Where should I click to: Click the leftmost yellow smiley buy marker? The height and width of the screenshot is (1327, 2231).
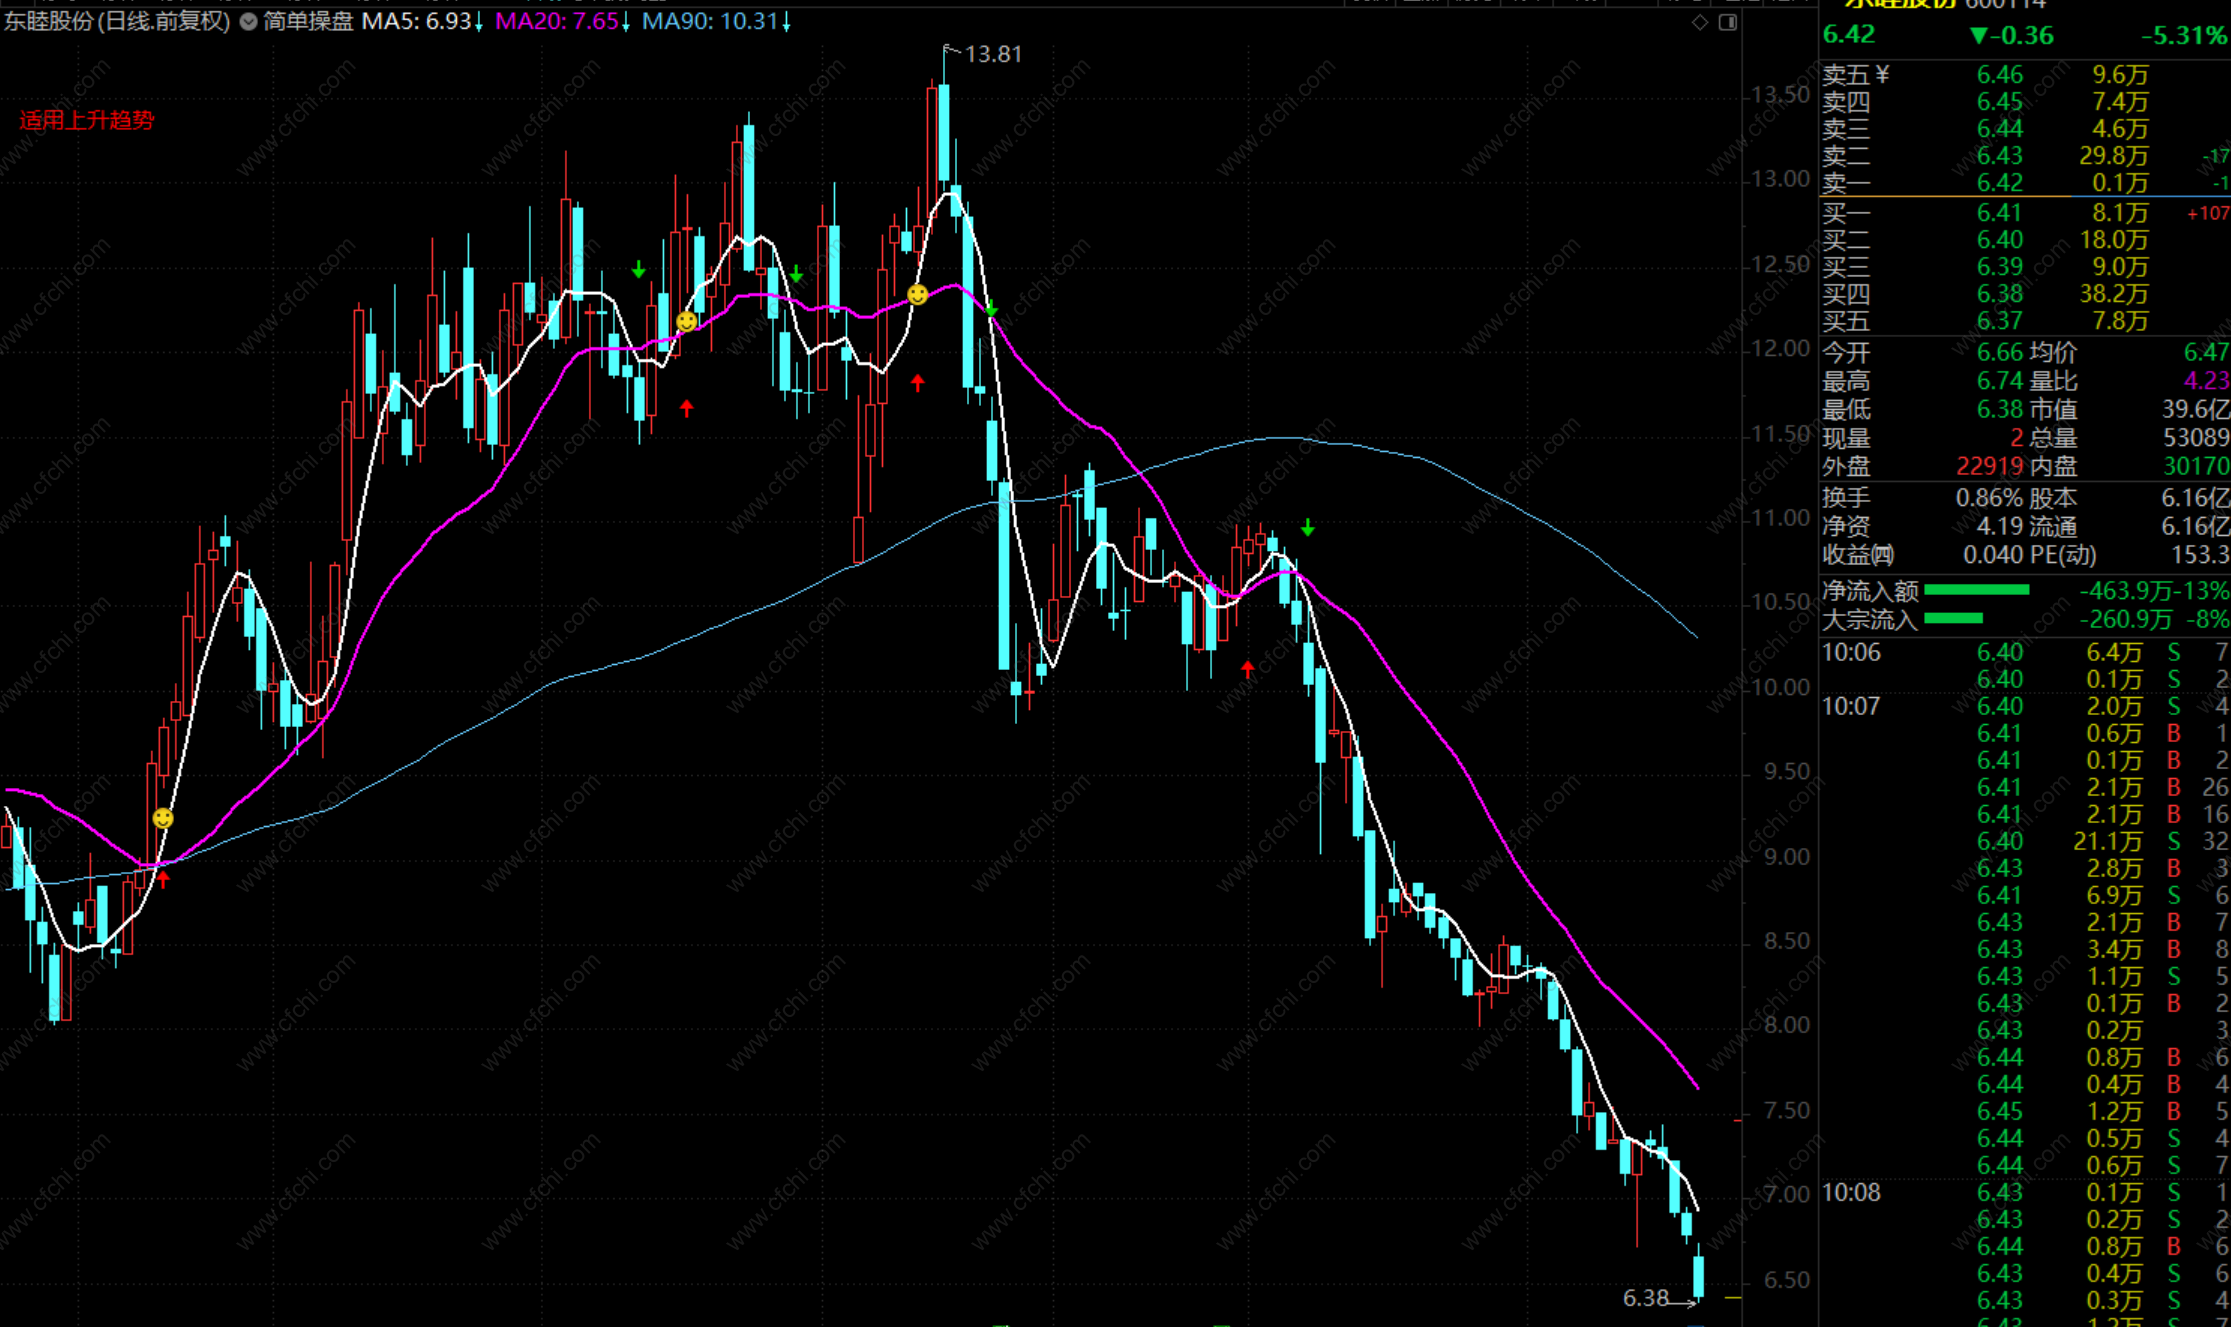pyautogui.click(x=163, y=819)
